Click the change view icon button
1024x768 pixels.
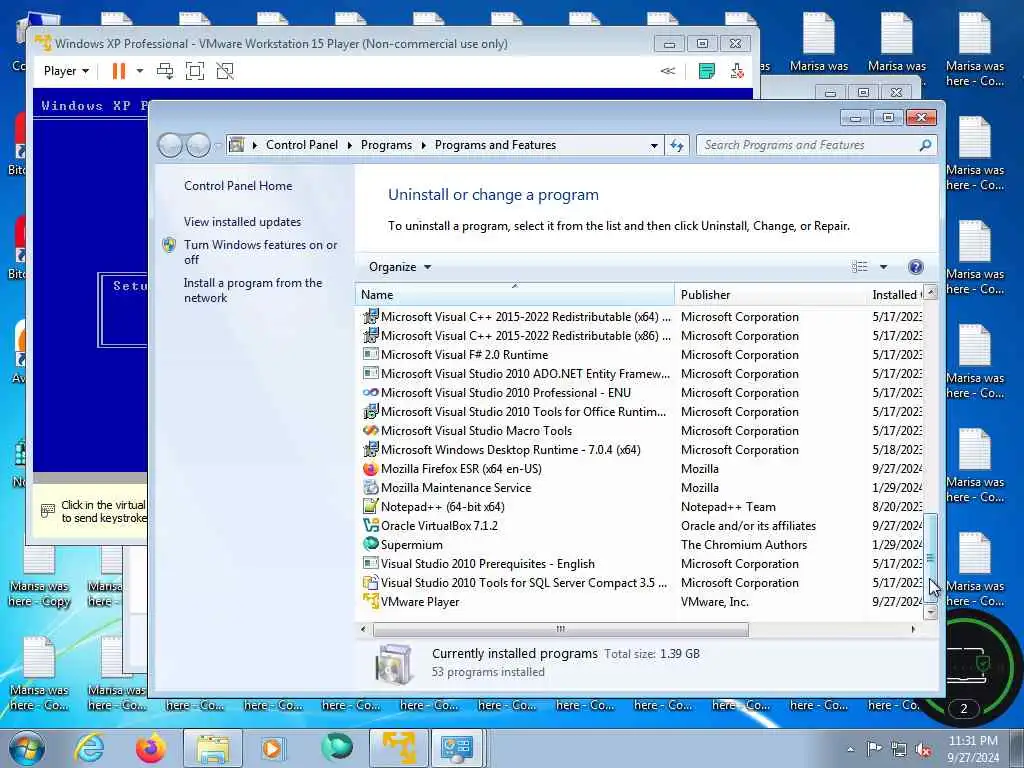coord(859,266)
